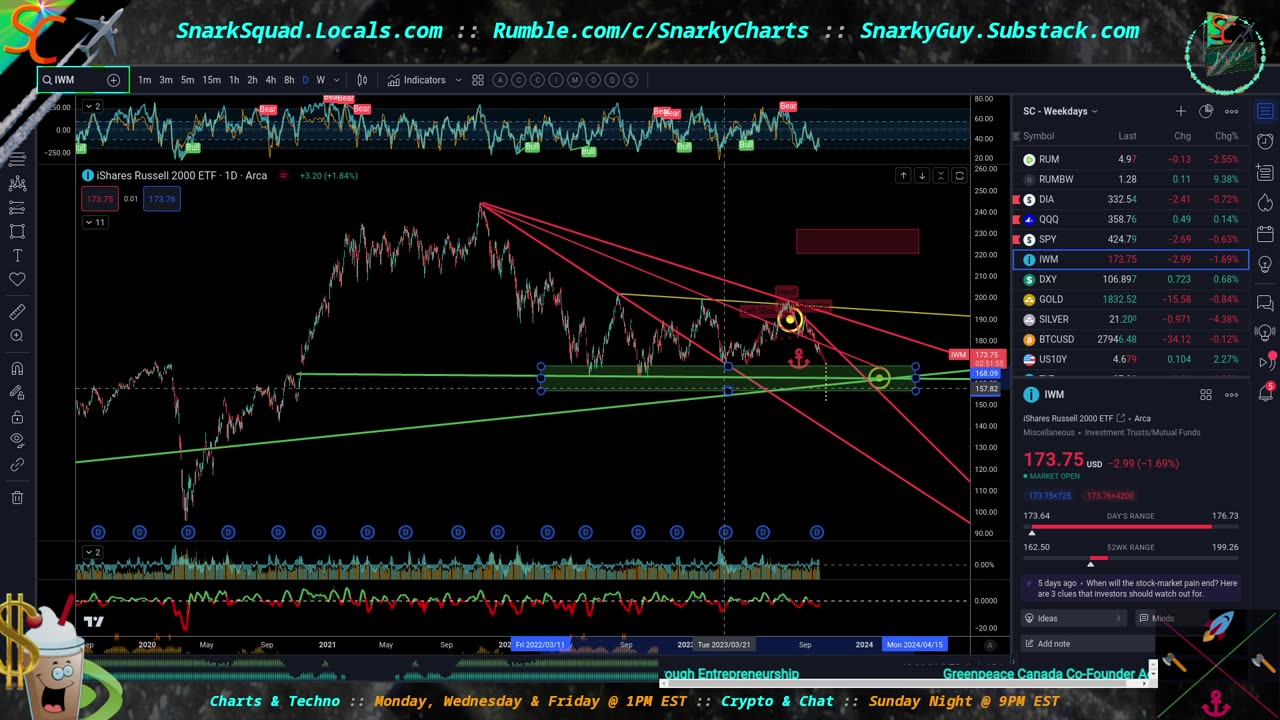Open the Indicators dropdown arrow
The image size is (1280, 720).
pyautogui.click(x=458, y=80)
